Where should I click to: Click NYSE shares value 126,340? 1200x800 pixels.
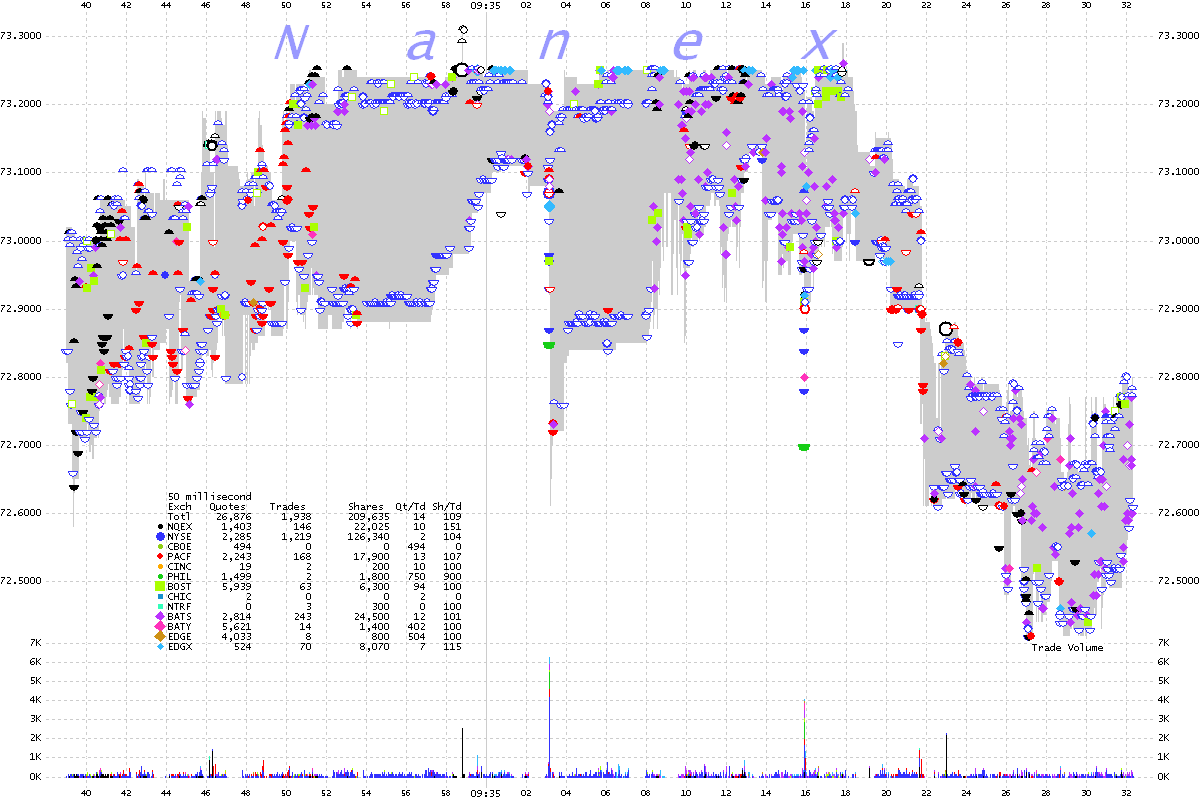click(x=368, y=535)
